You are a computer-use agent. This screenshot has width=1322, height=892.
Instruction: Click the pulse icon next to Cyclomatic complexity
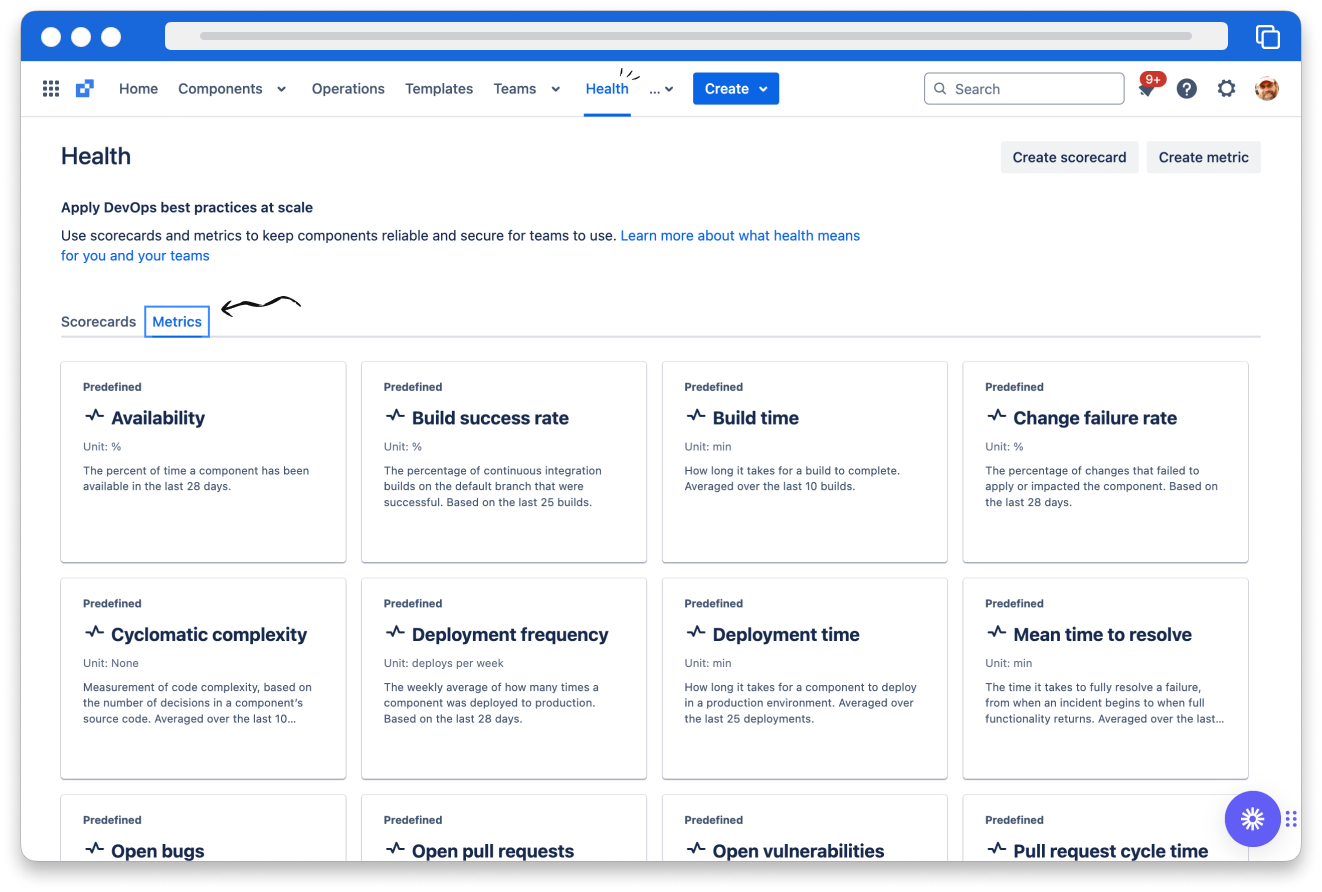click(94, 632)
